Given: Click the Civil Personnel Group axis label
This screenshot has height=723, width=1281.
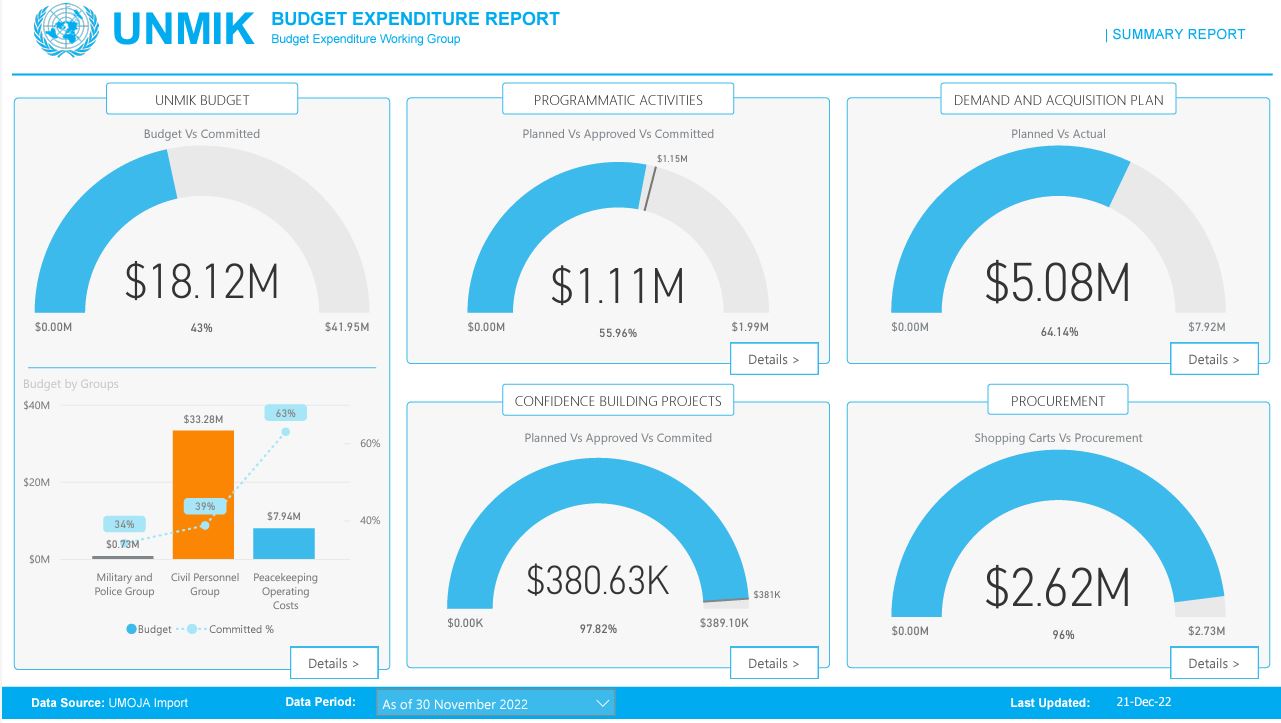Looking at the screenshot, I should (205, 585).
